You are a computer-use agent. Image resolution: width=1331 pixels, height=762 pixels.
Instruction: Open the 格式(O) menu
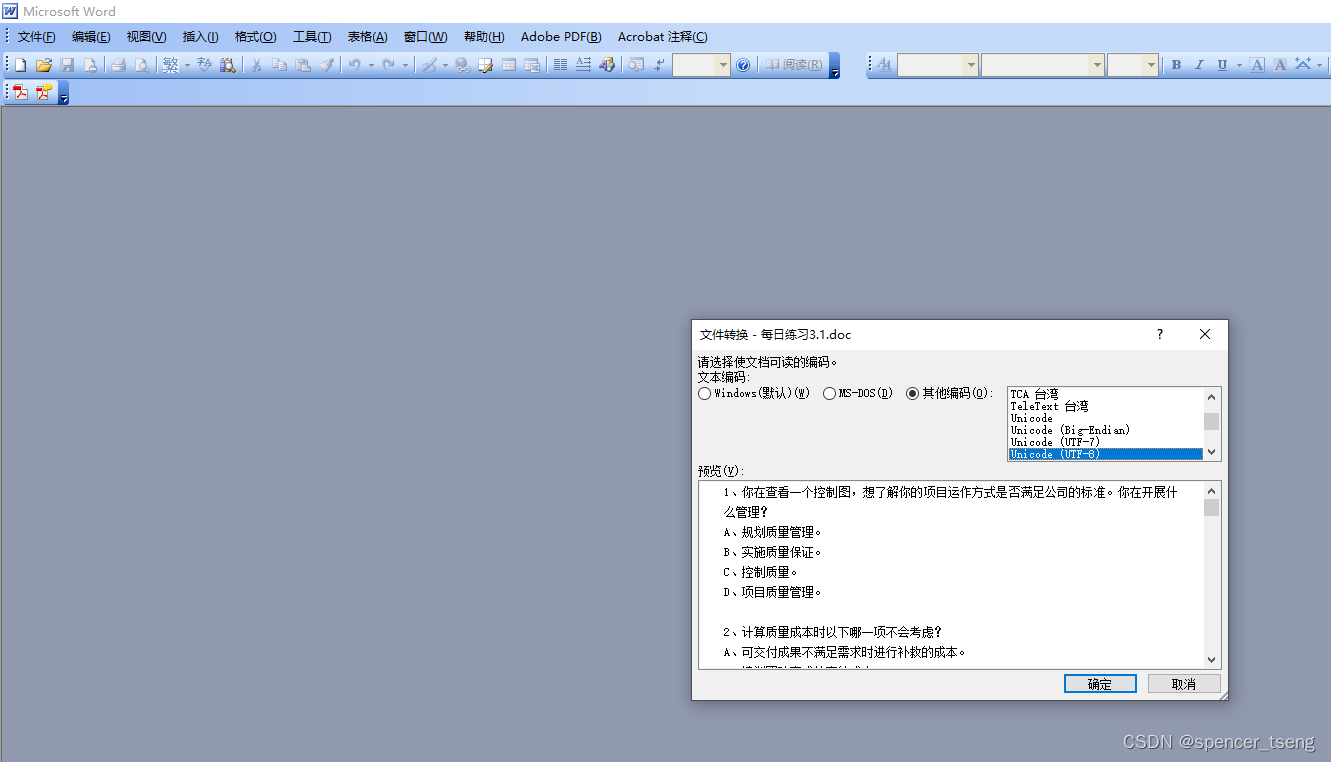pyautogui.click(x=255, y=36)
